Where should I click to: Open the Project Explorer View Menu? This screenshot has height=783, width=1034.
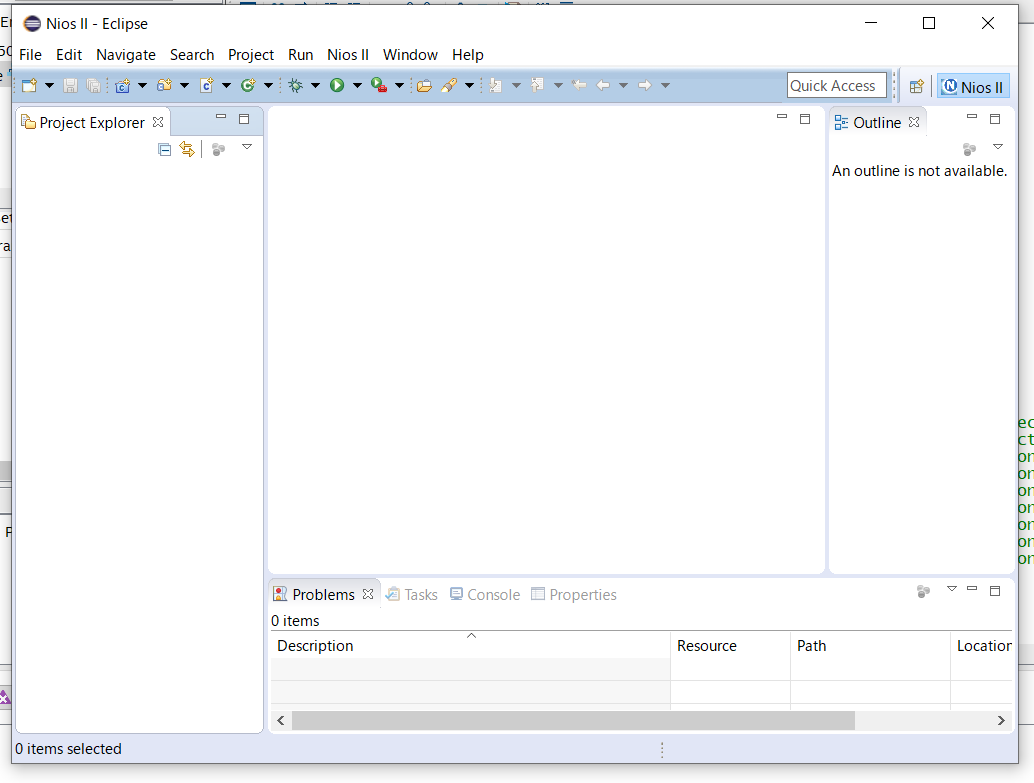247,147
